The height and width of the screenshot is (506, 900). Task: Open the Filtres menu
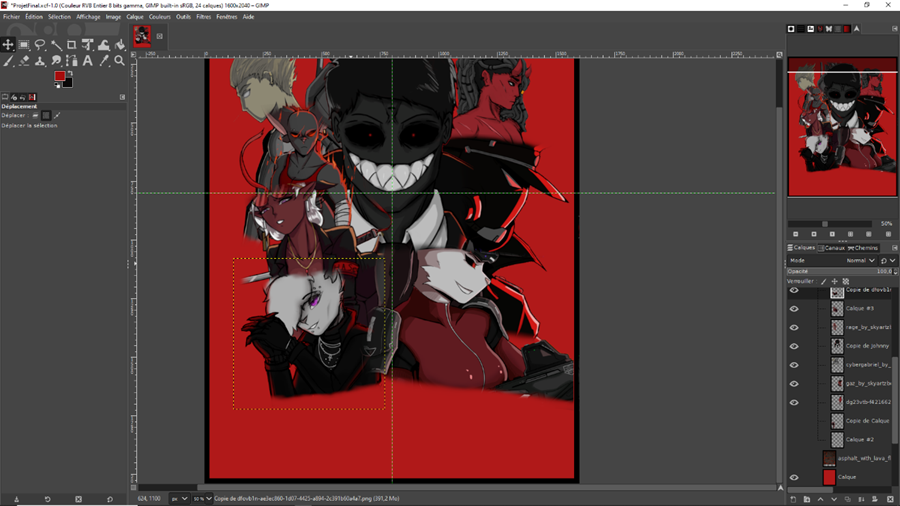click(204, 17)
